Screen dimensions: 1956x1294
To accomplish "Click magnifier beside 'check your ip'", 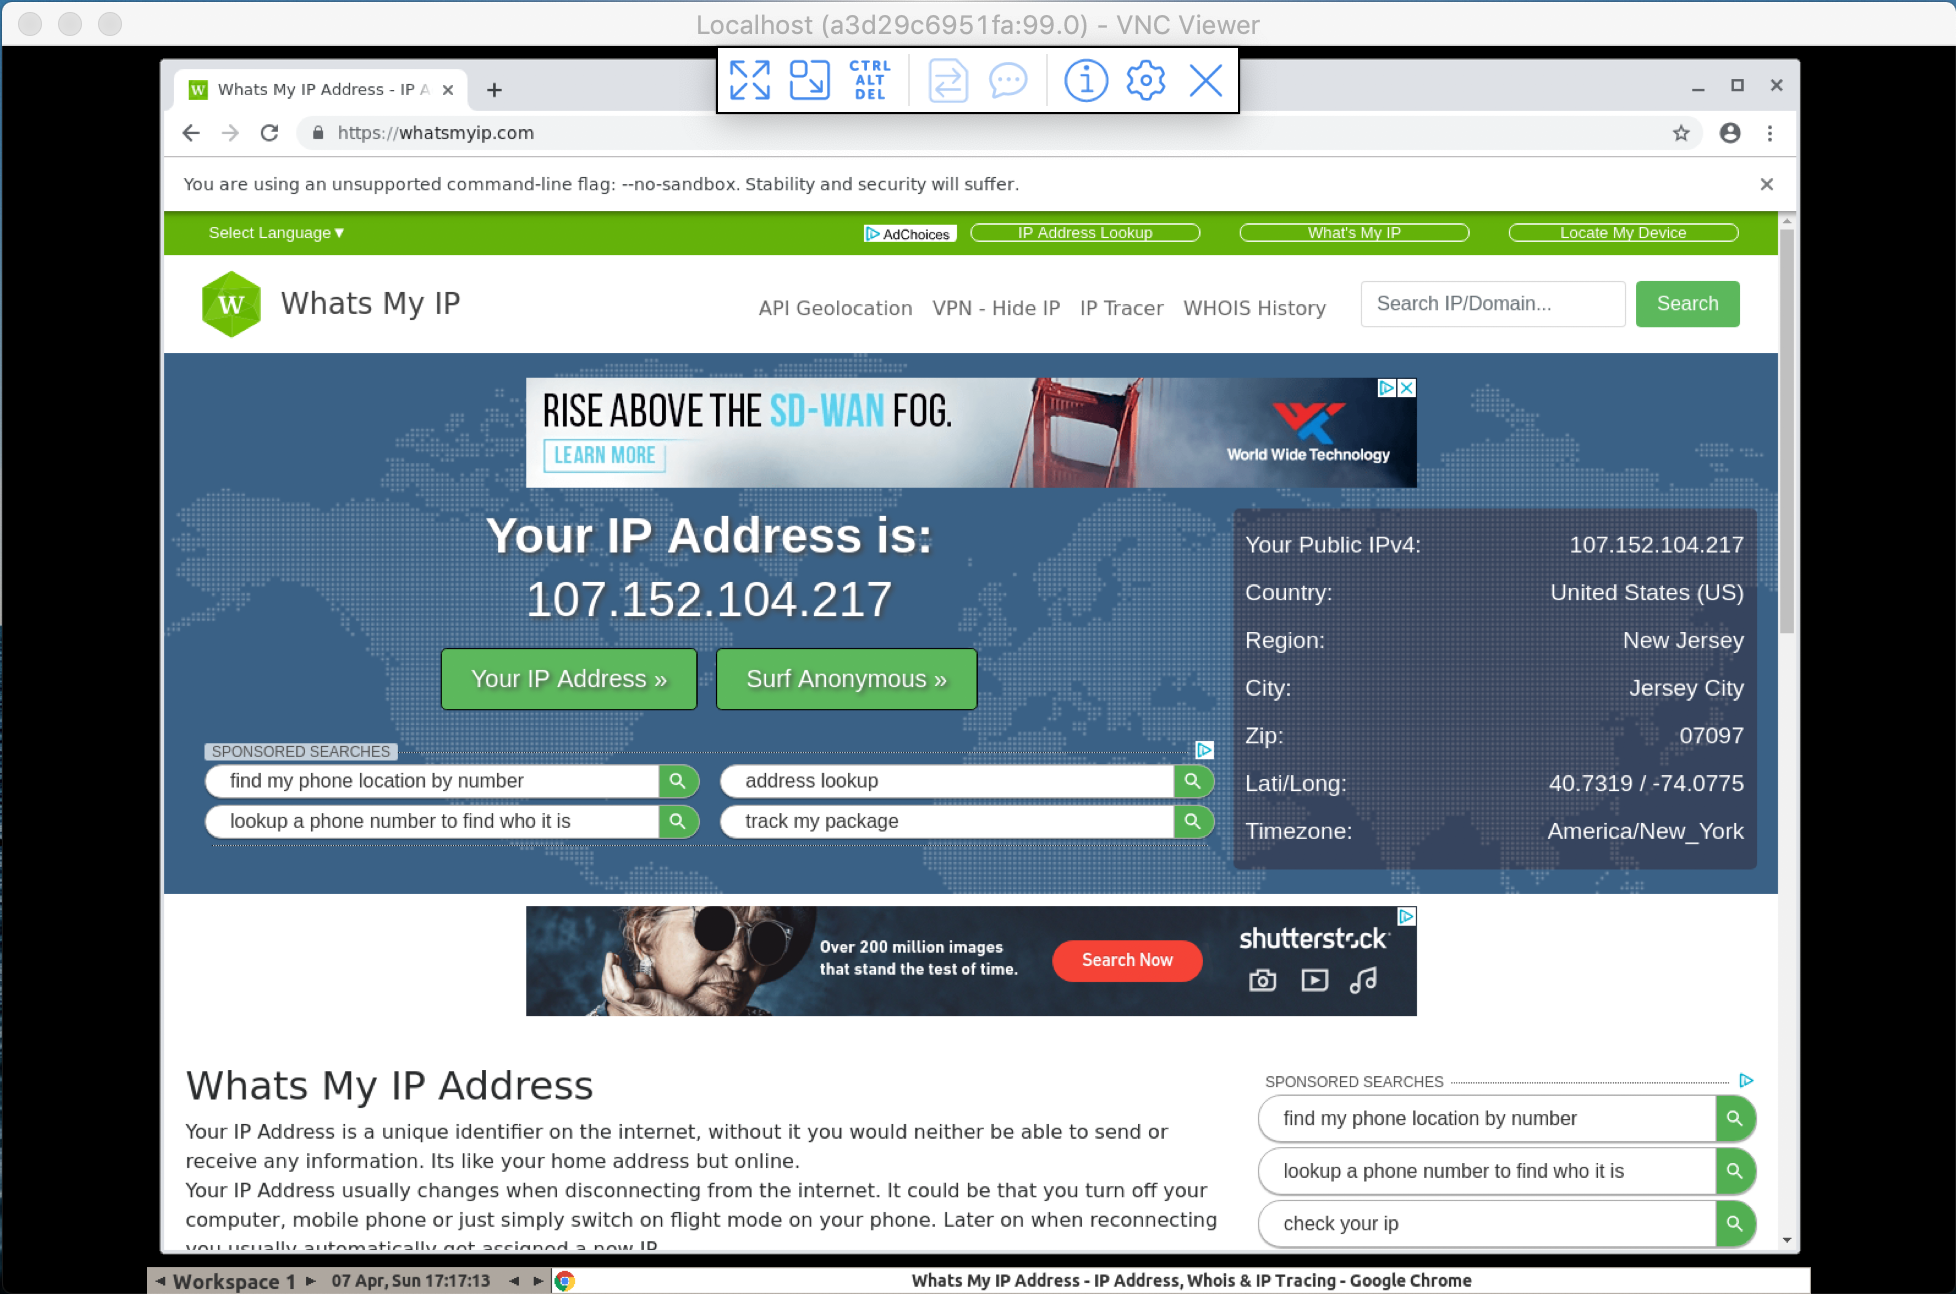I will [x=1735, y=1223].
